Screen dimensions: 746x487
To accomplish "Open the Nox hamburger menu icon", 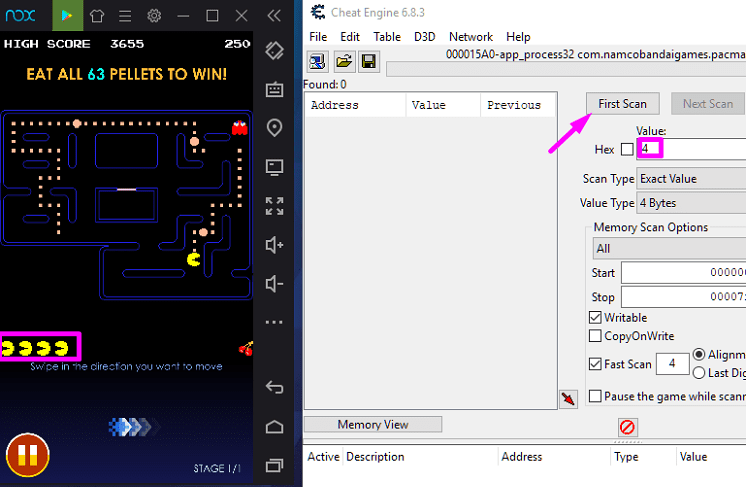I will (x=125, y=16).
